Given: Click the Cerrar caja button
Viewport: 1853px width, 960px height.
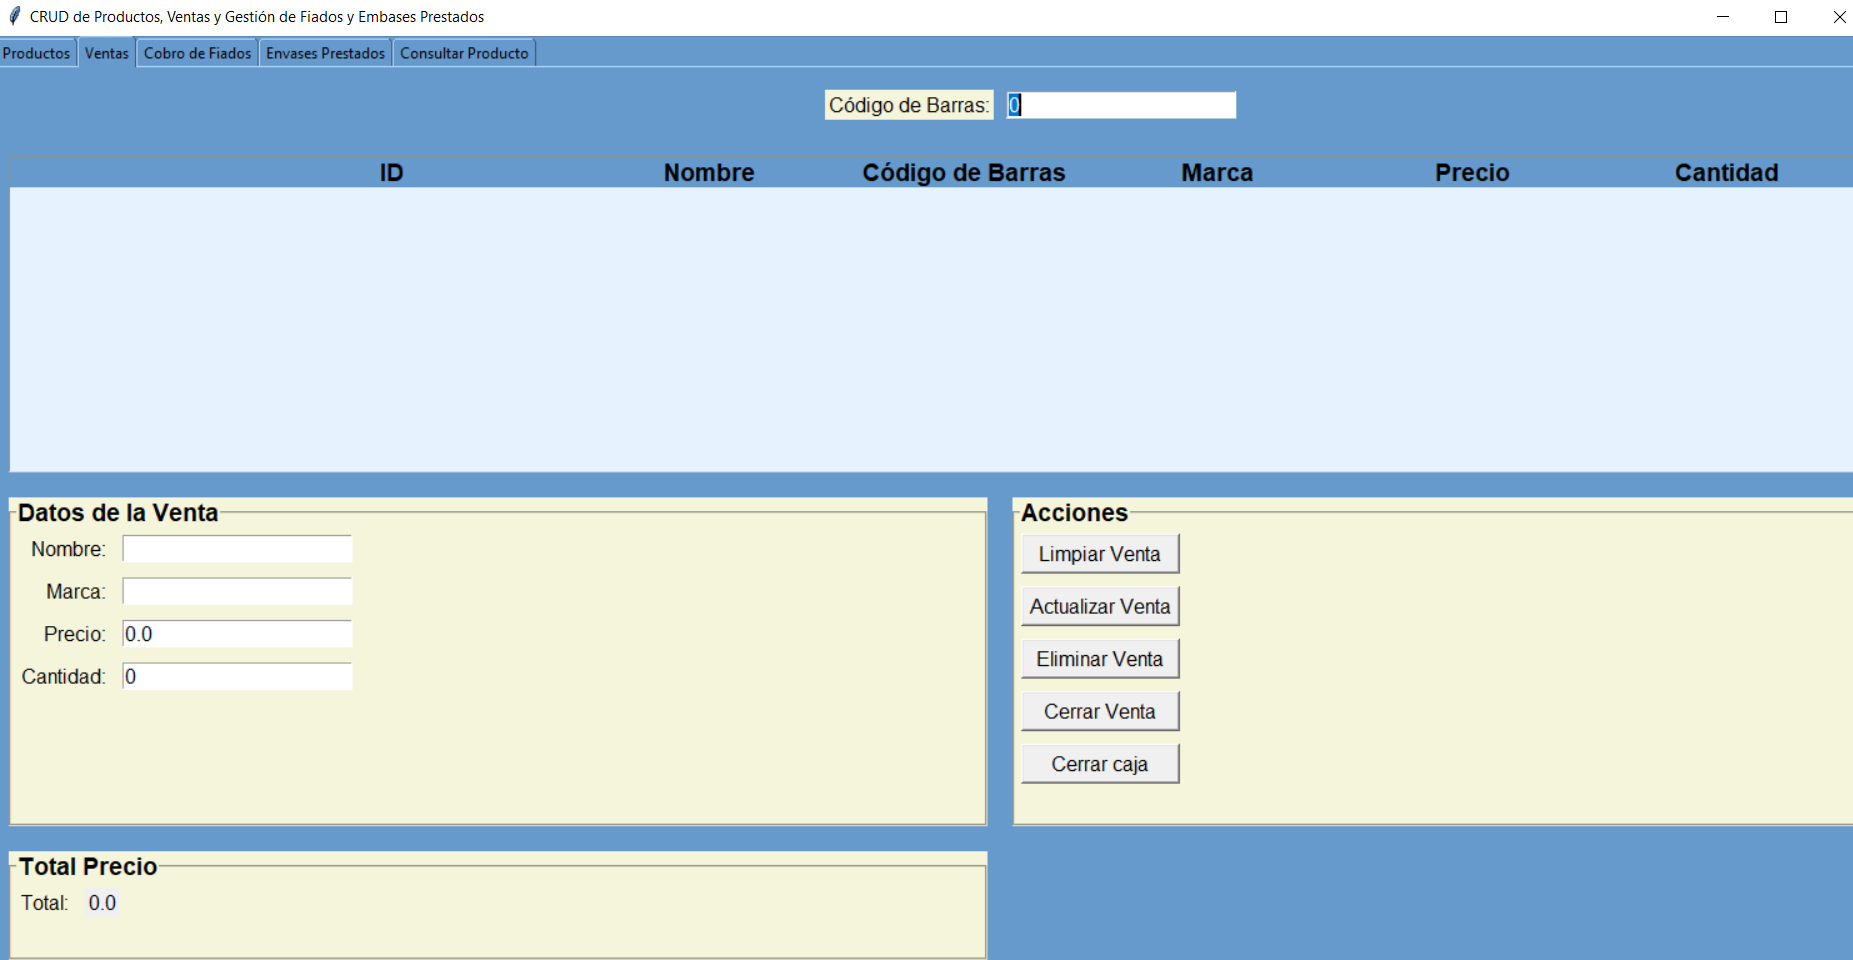Looking at the screenshot, I should (1100, 764).
